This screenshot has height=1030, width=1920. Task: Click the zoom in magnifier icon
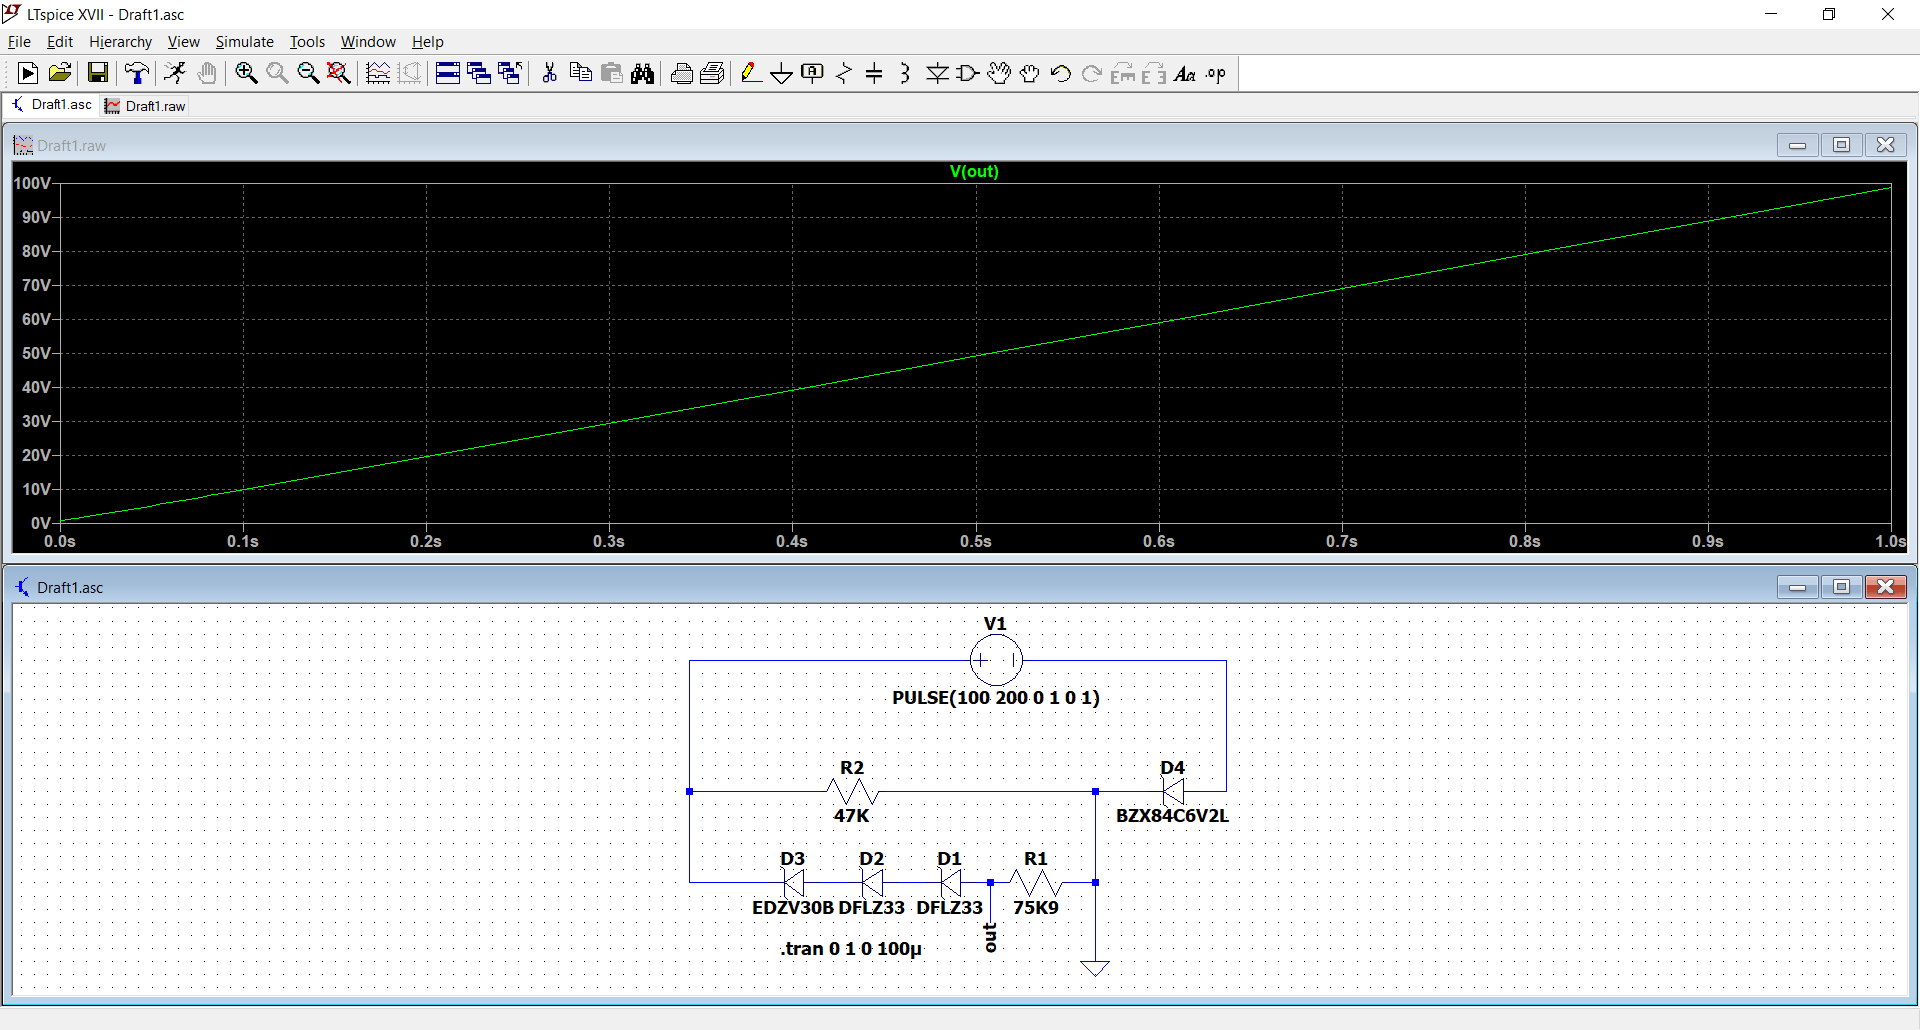tap(246, 73)
